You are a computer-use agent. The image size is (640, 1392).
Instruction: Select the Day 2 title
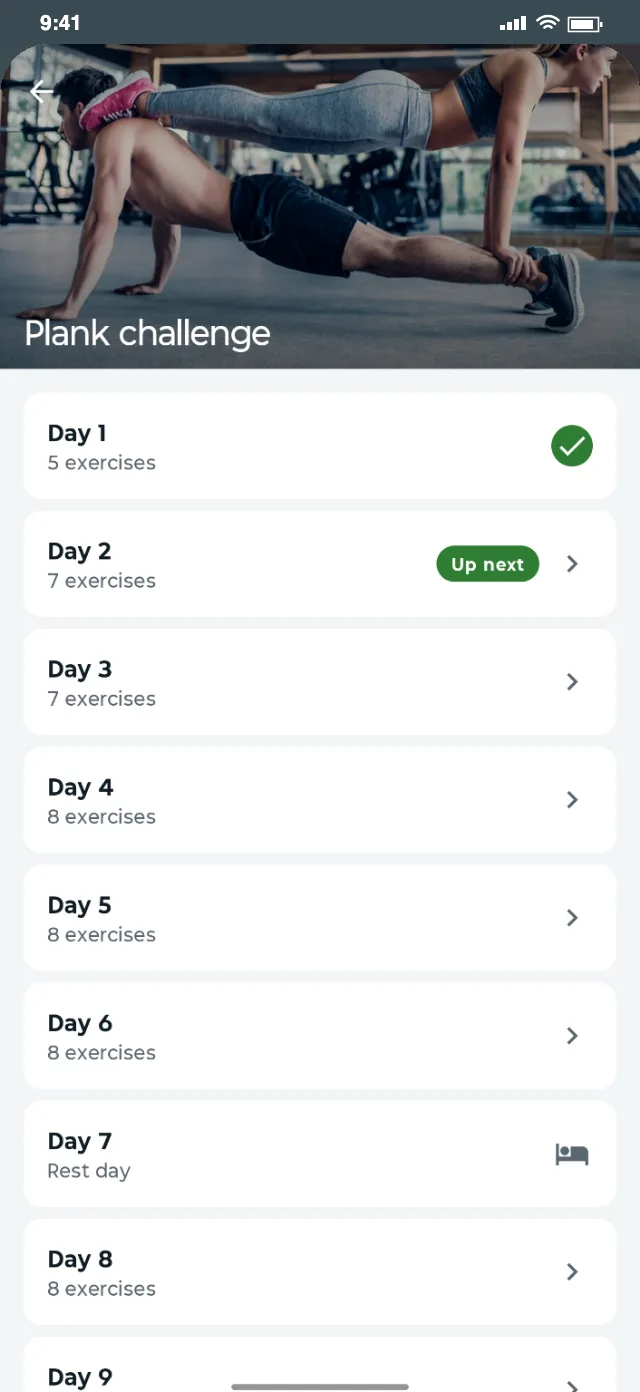point(80,551)
